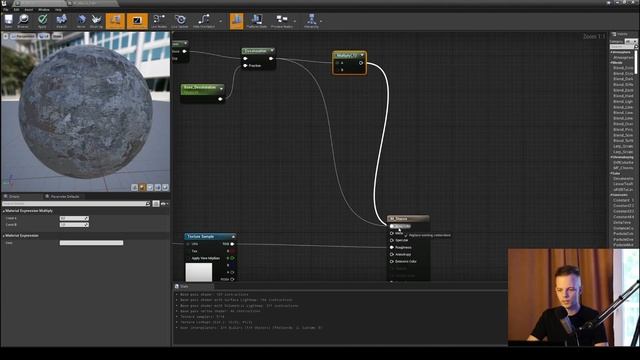Click the Preview Nodes toolbar icon

(282, 21)
